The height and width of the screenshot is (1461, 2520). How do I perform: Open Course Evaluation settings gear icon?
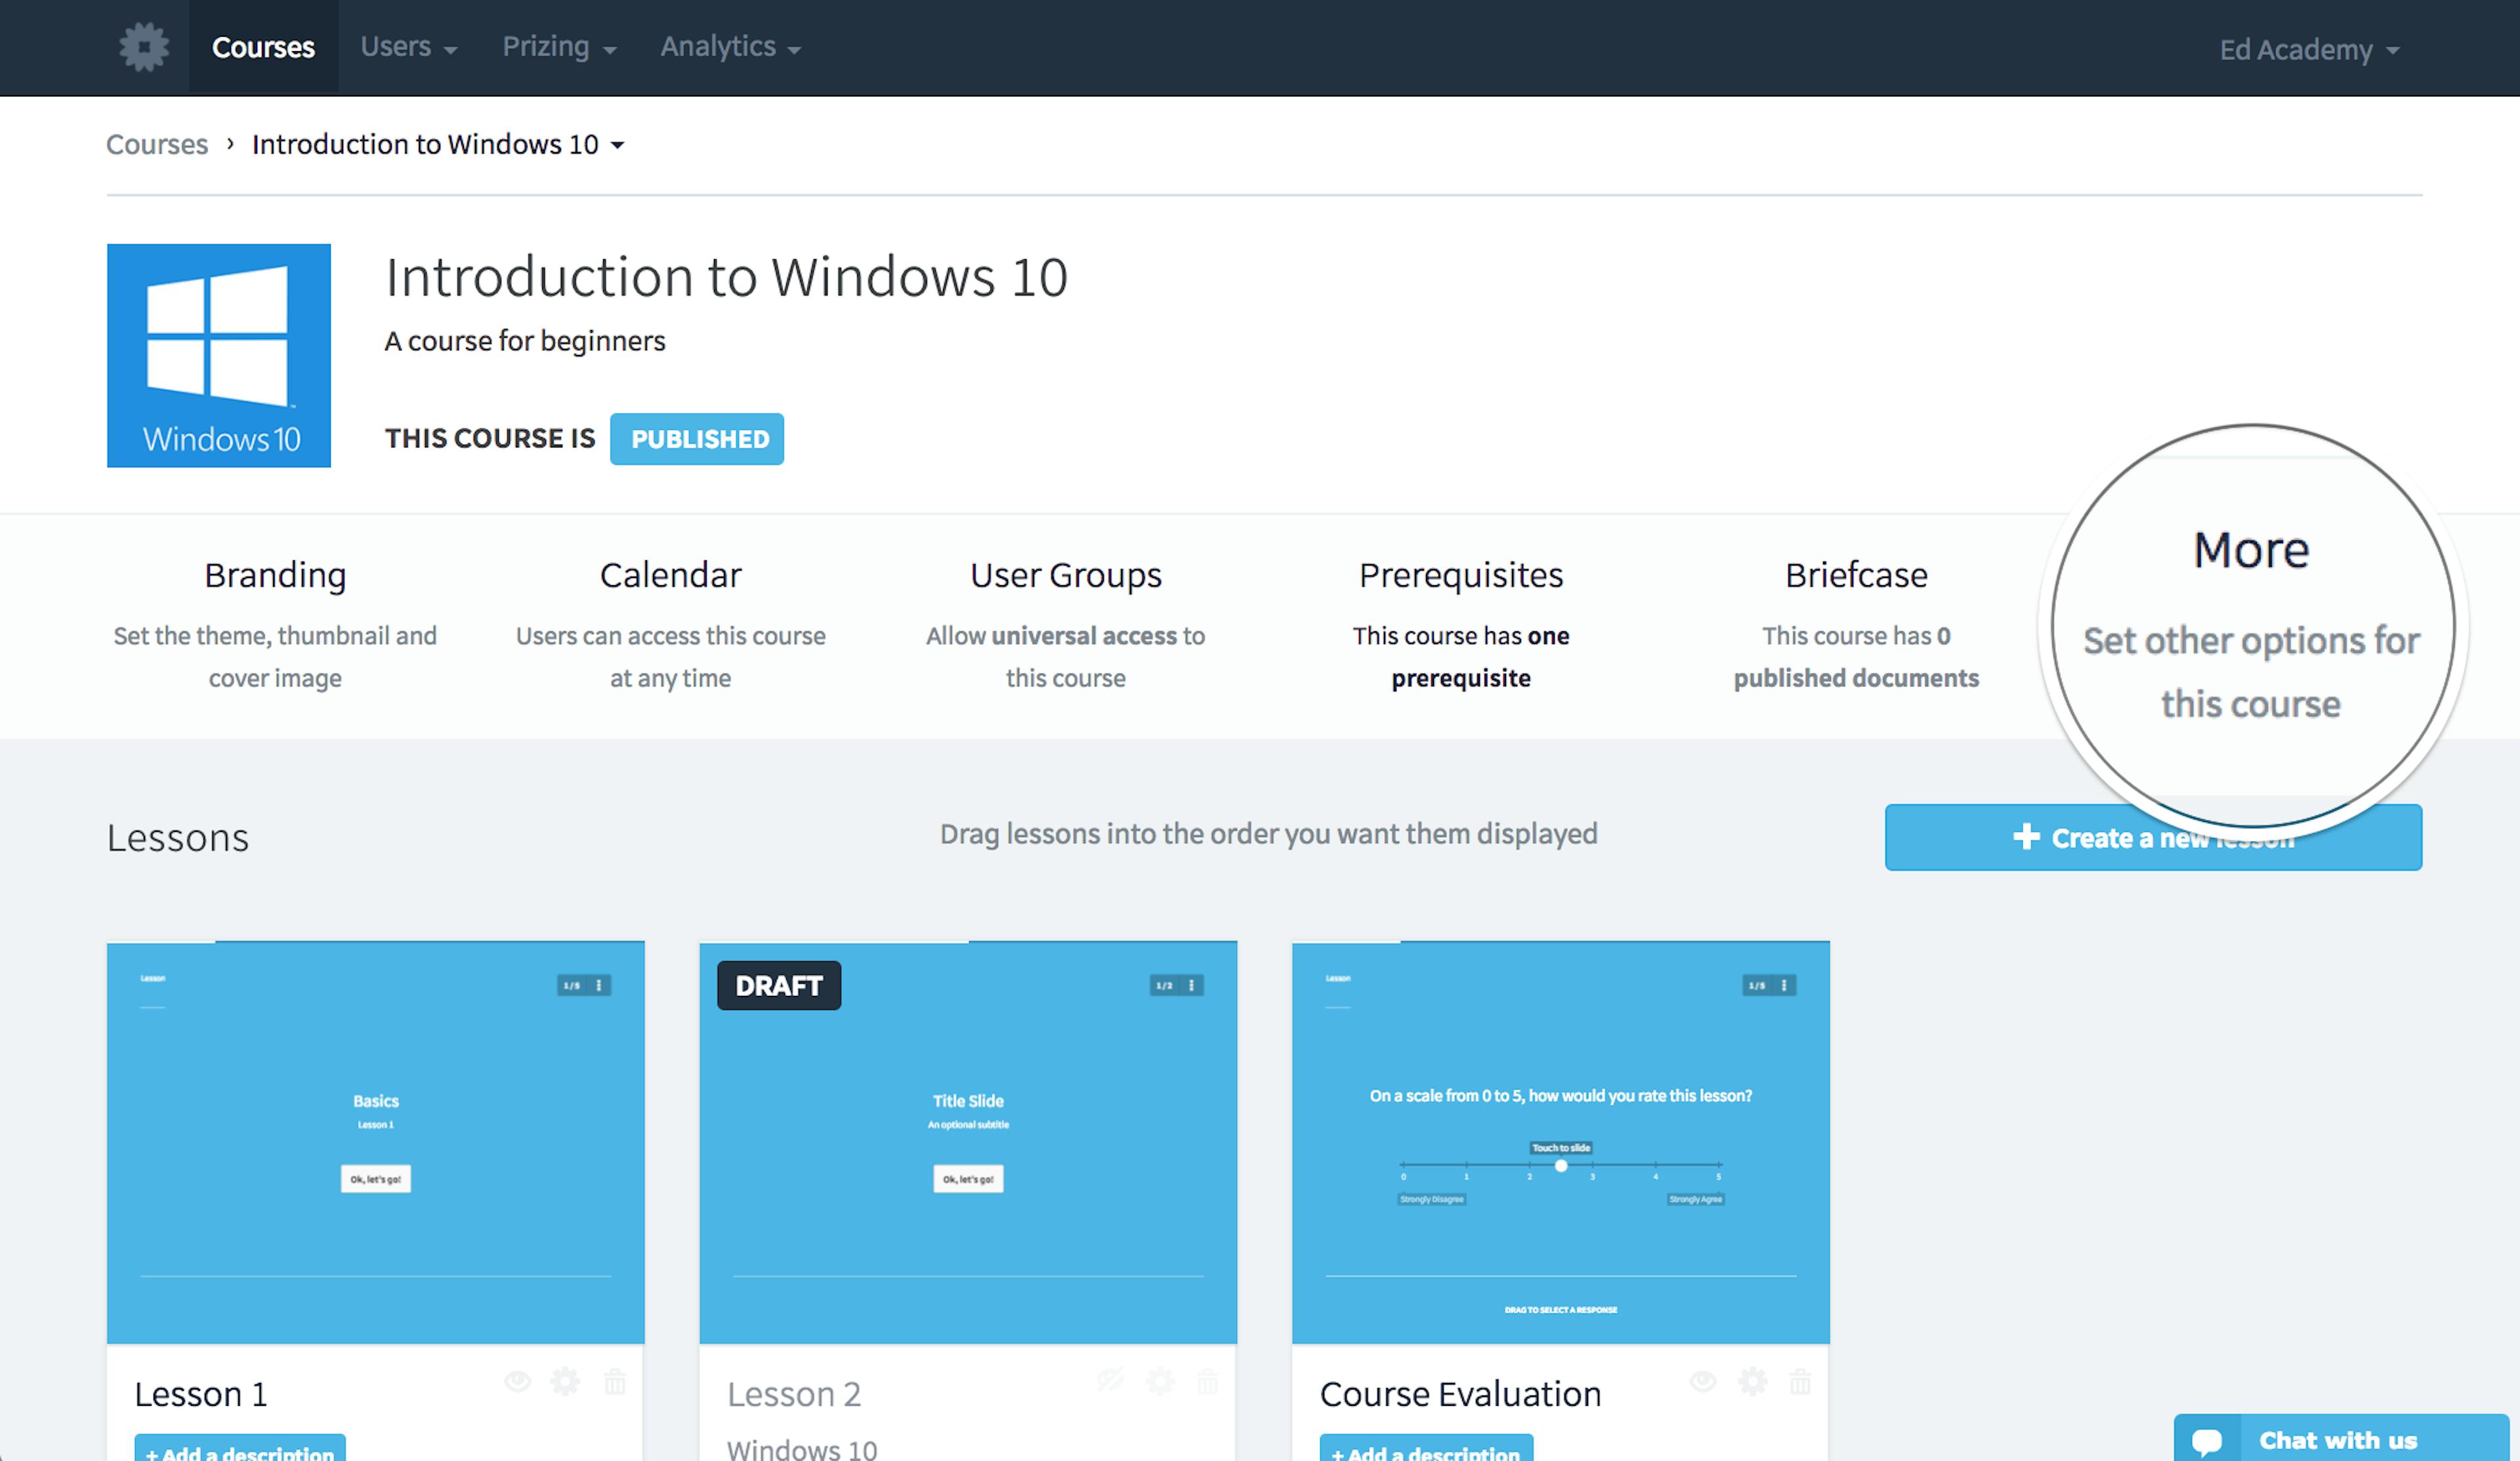[1752, 1382]
